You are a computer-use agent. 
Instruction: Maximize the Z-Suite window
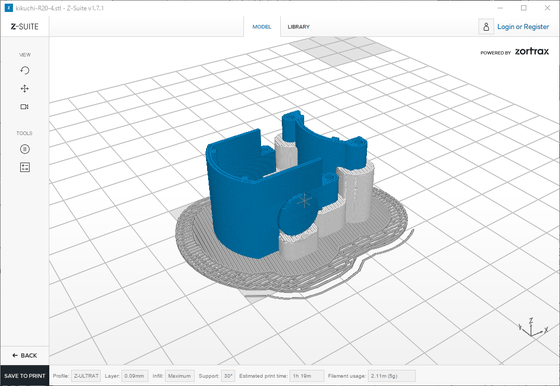click(x=524, y=8)
